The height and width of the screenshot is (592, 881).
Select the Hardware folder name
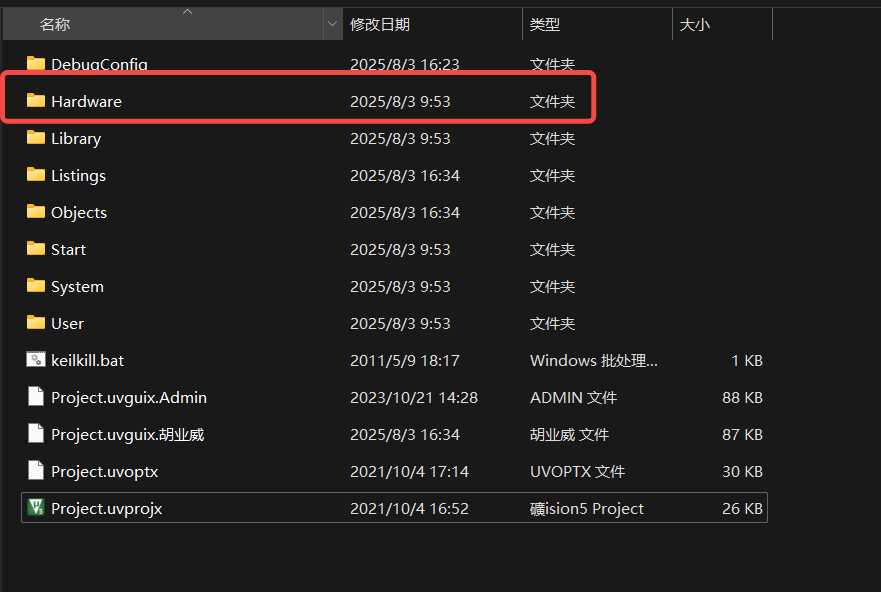tap(87, 102)
